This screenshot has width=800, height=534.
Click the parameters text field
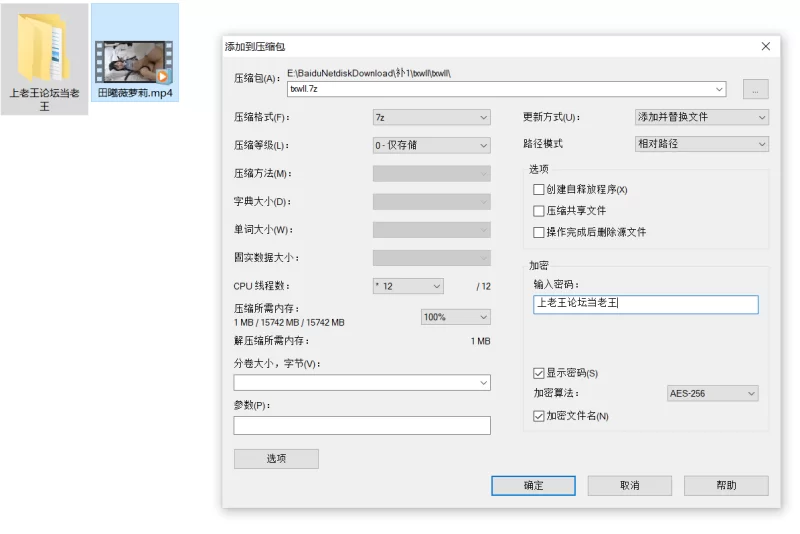[x=362, y=426]
